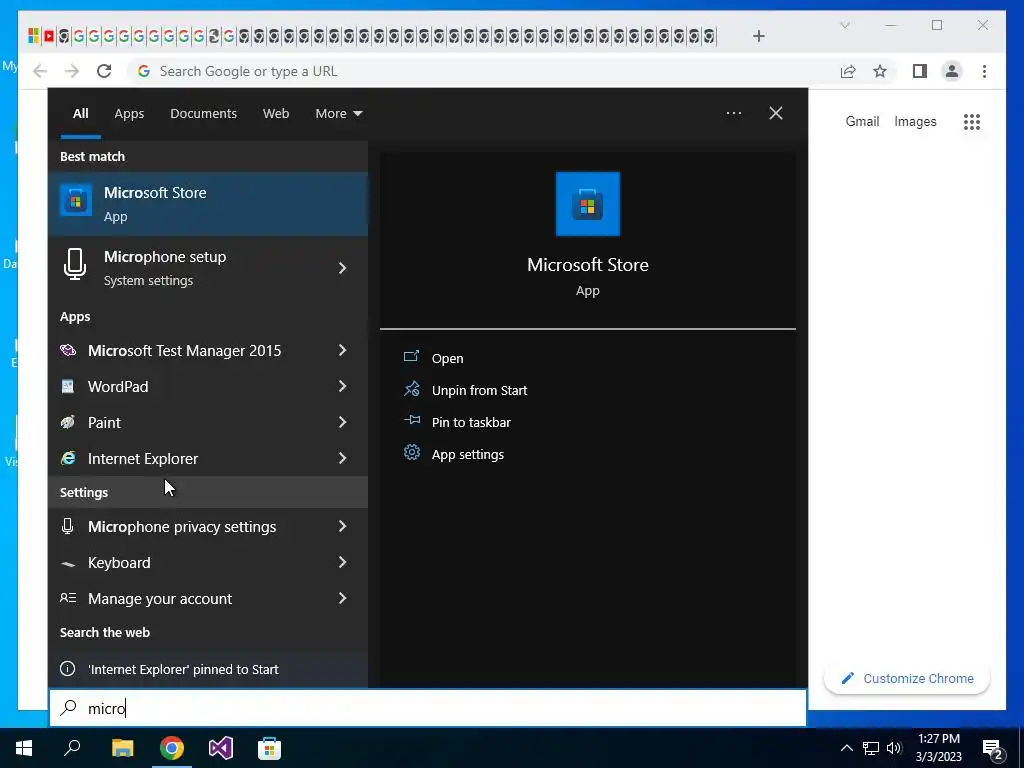Click the network tray icon
The image size is (1024, 768).
[x=871, y=748]
